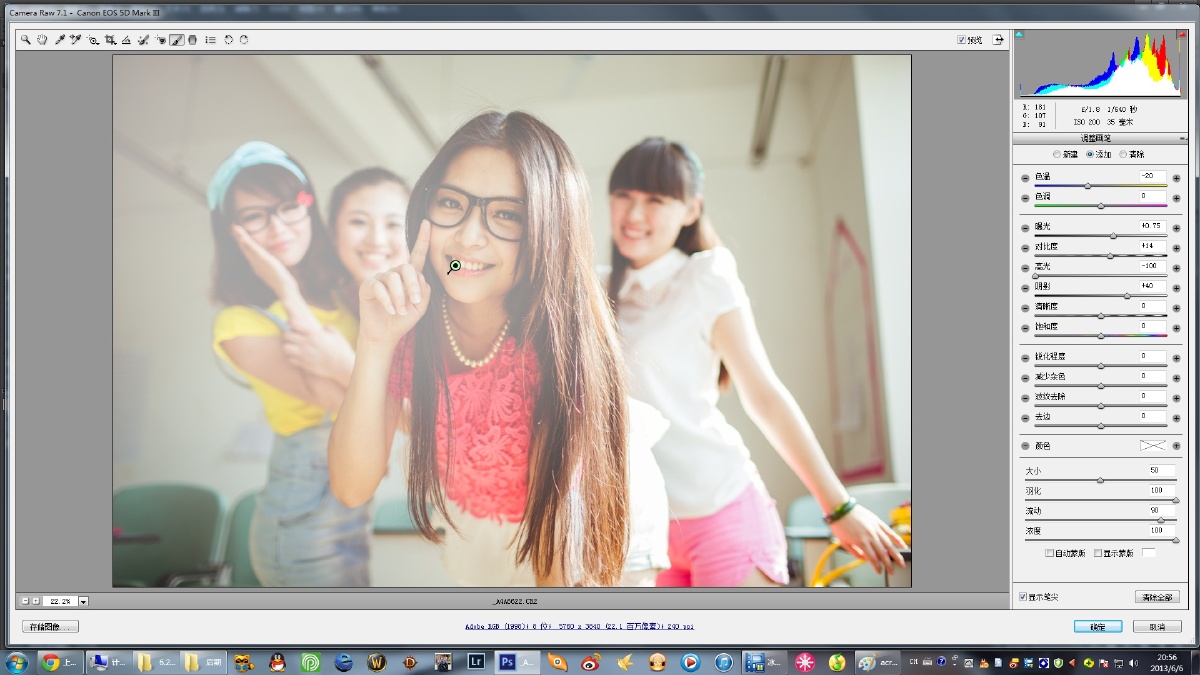Open the preferences list icon in toolbar

[x=210, y=40]
